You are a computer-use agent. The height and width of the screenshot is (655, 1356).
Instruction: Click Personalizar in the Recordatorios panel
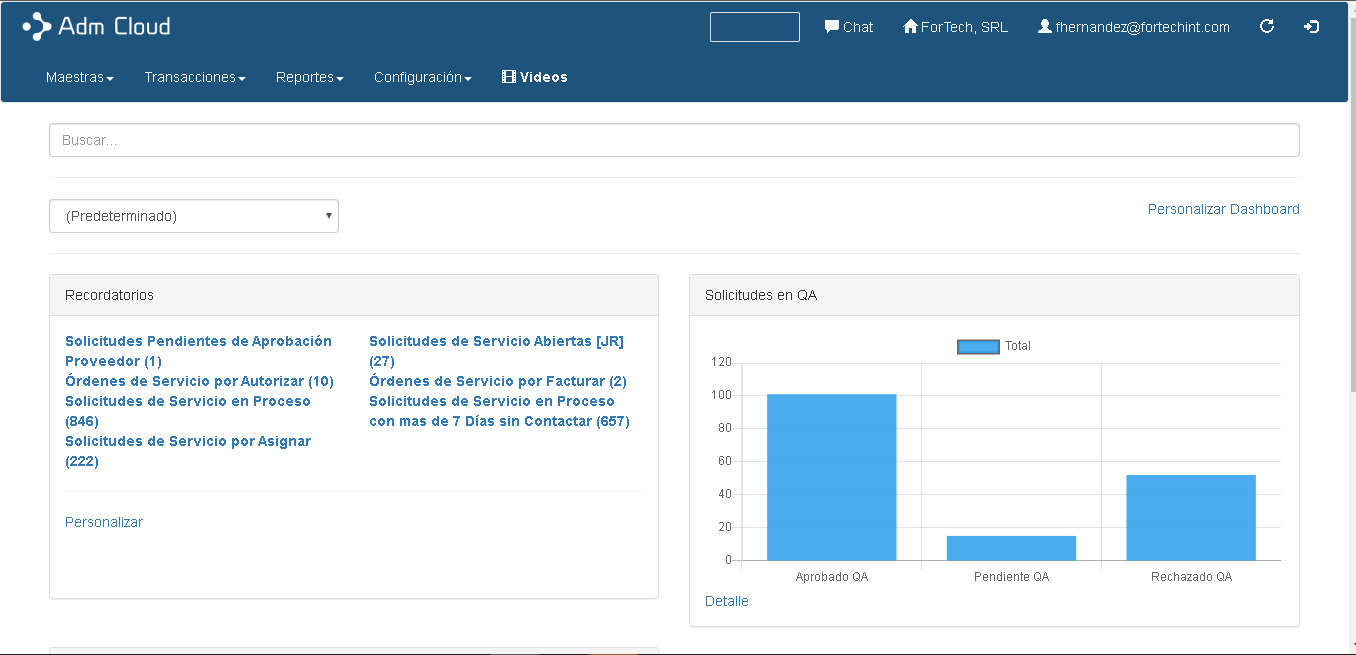[103, 521]
